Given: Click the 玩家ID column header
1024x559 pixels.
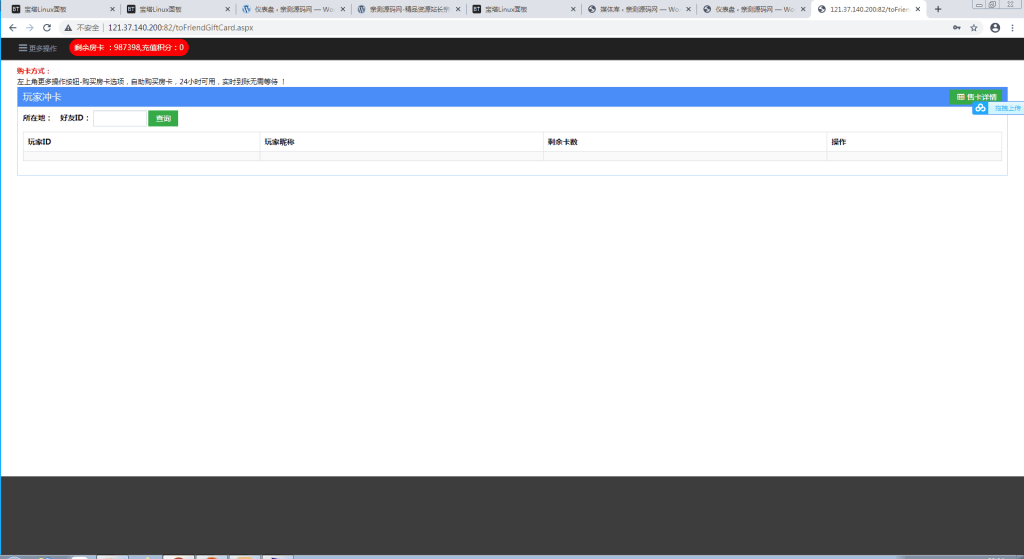Looking at the screenshot, I should point(40,142).
